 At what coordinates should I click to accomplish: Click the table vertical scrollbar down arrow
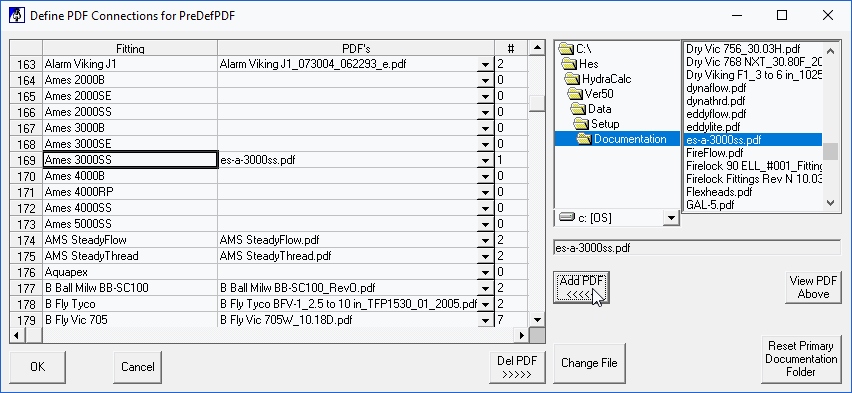coord(537,320)
